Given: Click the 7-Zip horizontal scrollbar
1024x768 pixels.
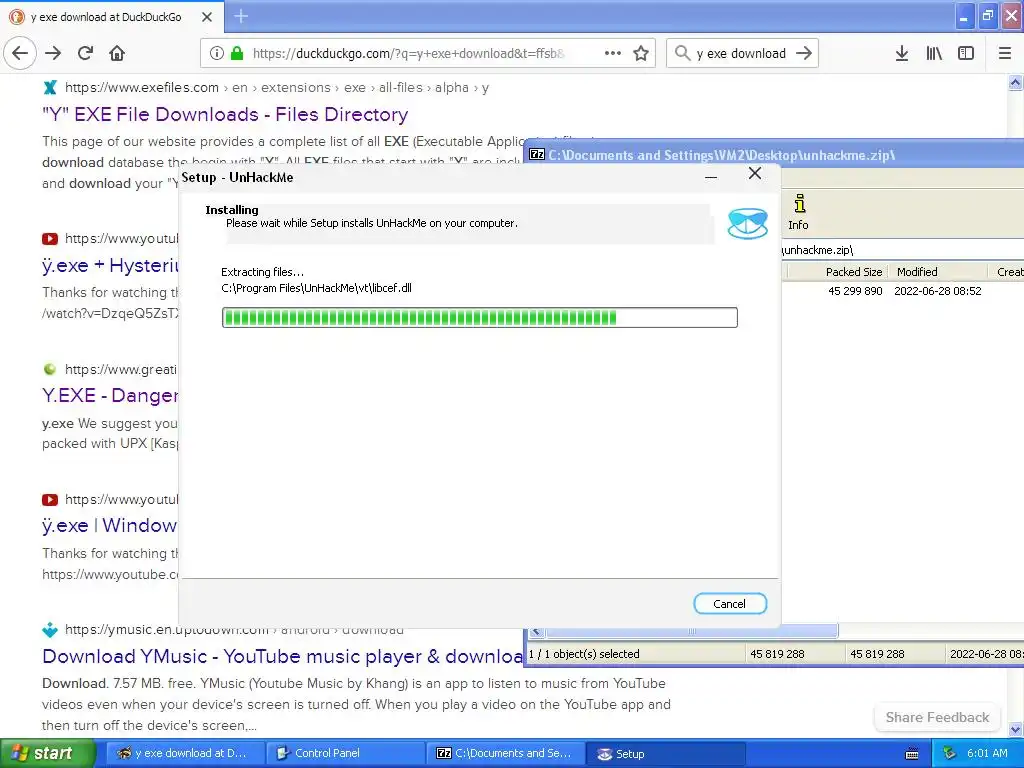Looking at the screenshot, I should 692,631.
